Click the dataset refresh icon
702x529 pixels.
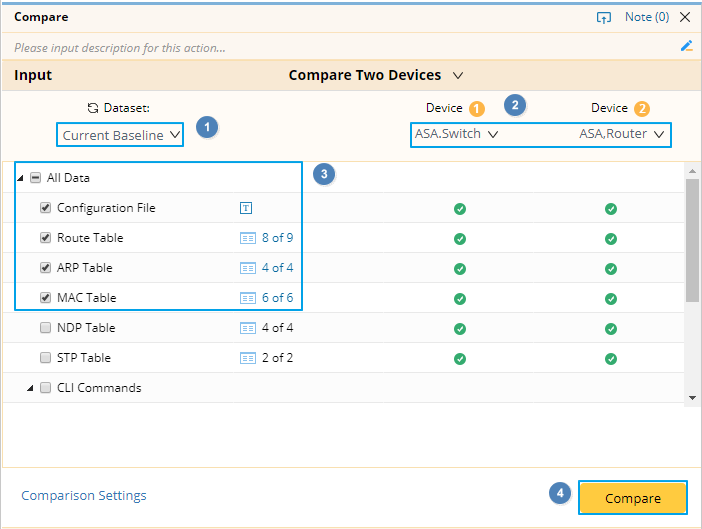pyautogui.click(x=93, y=108)
